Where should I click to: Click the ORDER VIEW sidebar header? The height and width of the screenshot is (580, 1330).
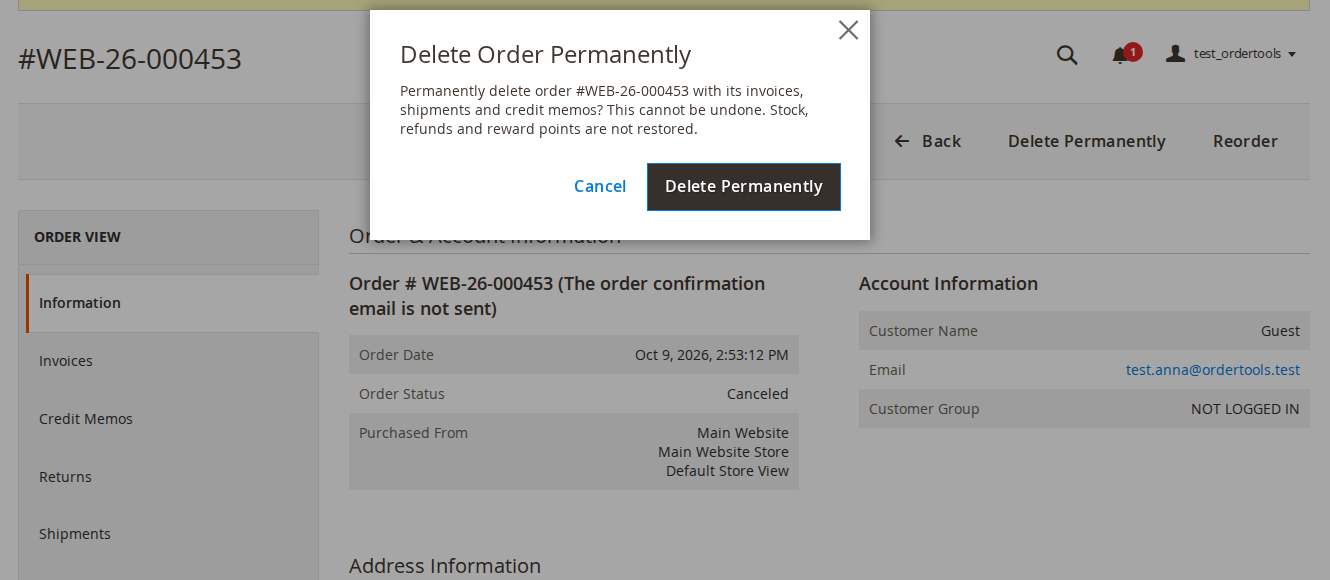pyautogui.click(x=77, y=237)
